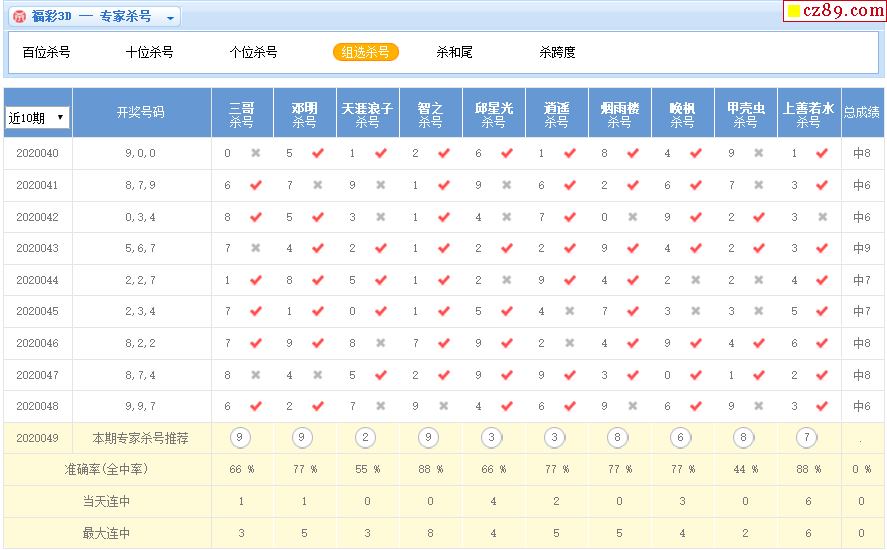
Task: Click the 天涯浪子 杀号 column header
Action: pos(367,114)
